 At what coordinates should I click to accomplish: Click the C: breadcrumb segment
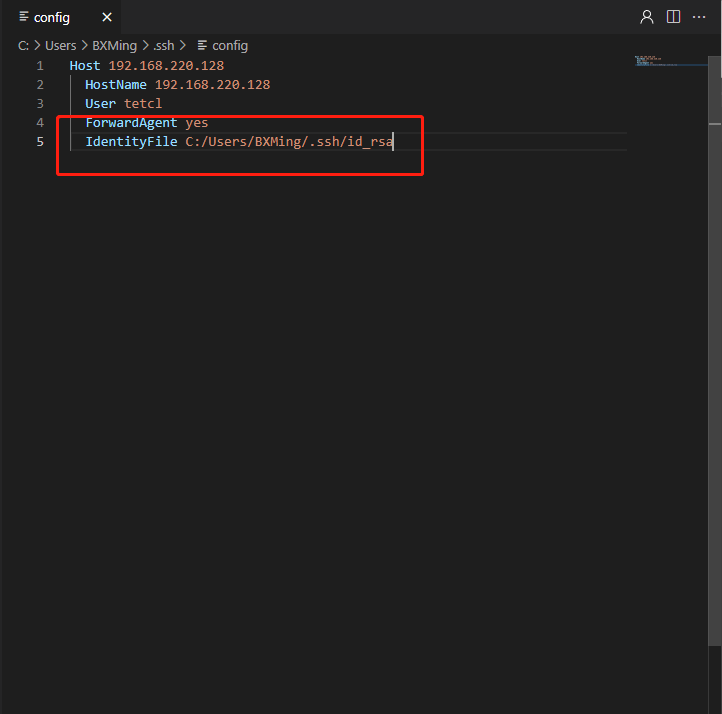click(x=22, y=45)
